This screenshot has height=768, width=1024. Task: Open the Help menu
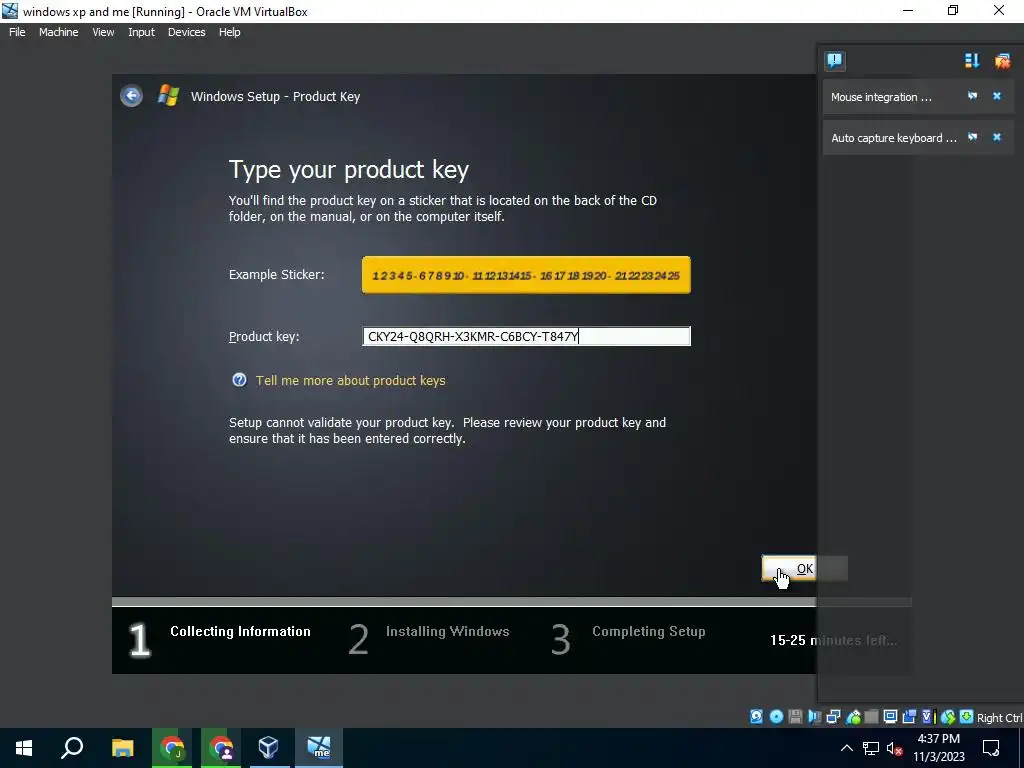tap(229, 32)
